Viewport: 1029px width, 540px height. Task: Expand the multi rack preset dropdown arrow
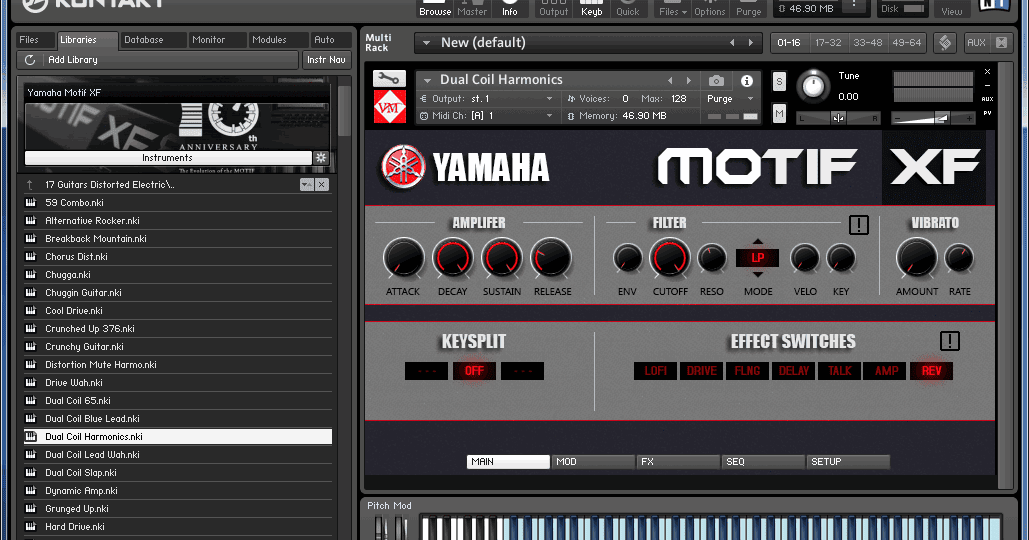click(426, 43)
